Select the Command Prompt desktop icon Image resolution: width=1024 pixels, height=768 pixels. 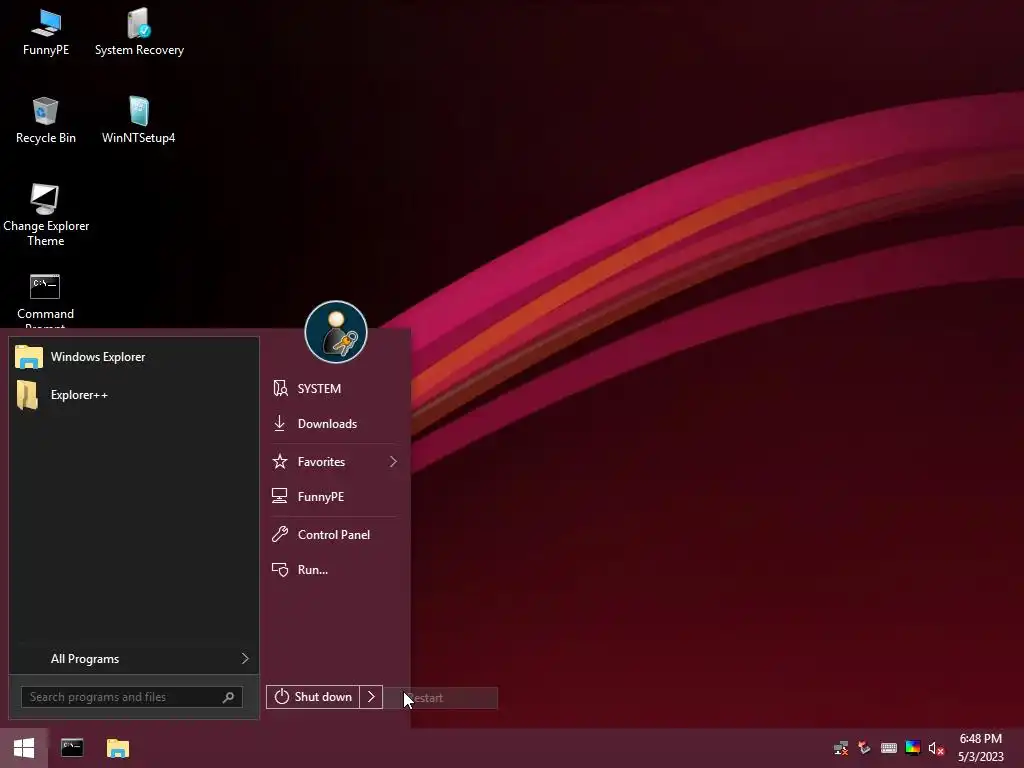[x=45, y=300]
